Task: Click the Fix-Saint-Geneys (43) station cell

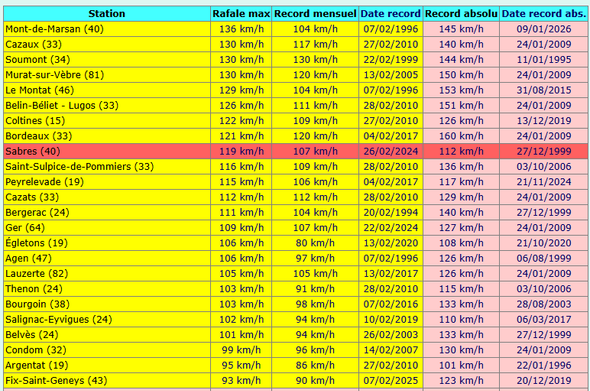Action: pos(106,380)
